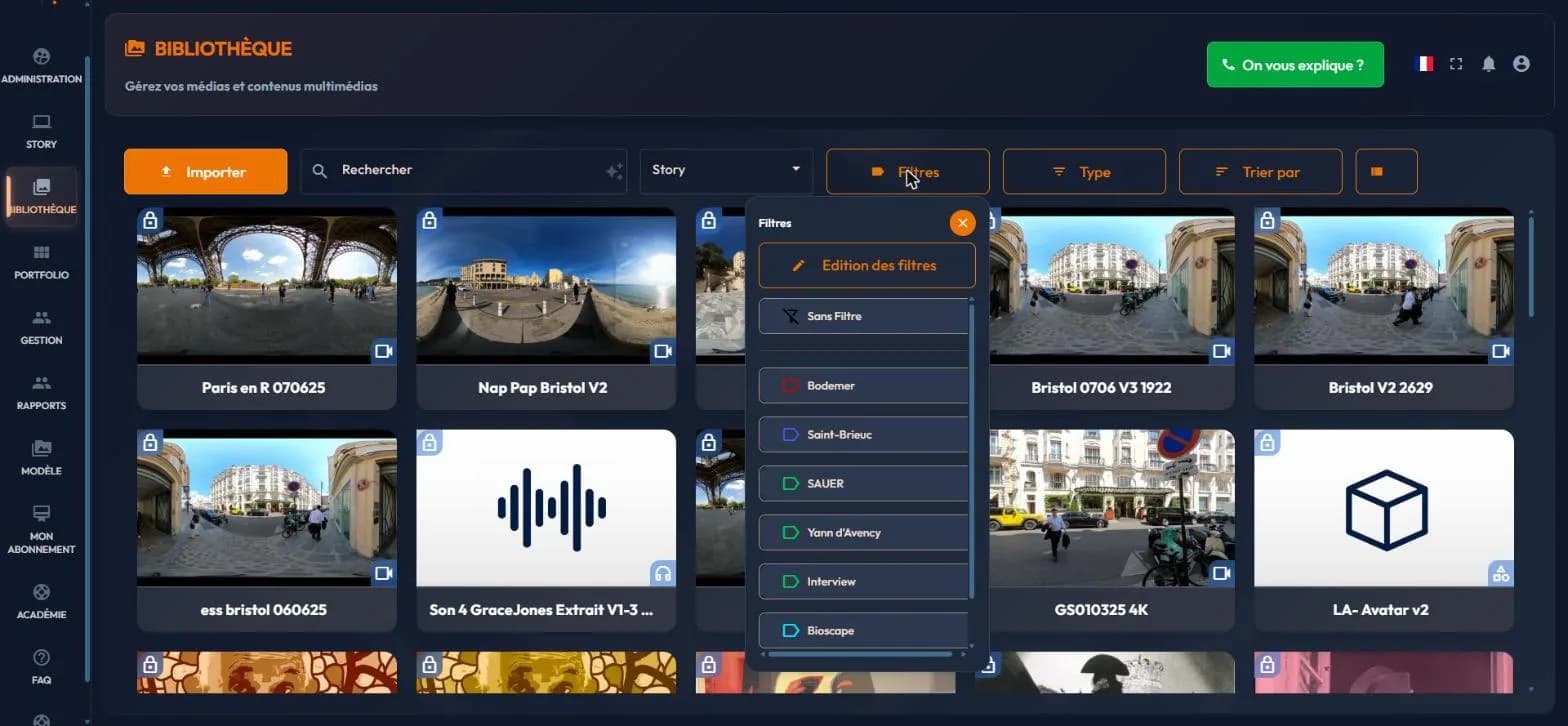Click the On vous explique ? button
This screenshot has height=726, width=1568.
click(x=1295, y=65)
